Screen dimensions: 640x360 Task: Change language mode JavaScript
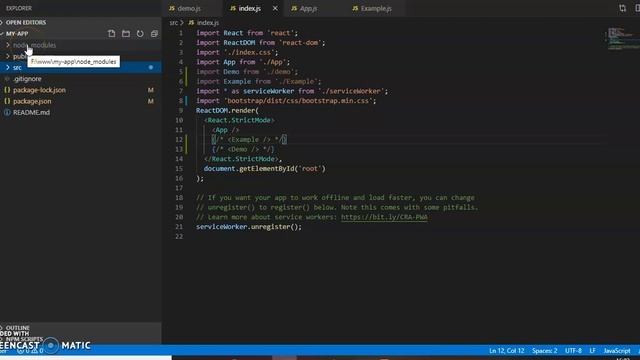pos(617,351)
